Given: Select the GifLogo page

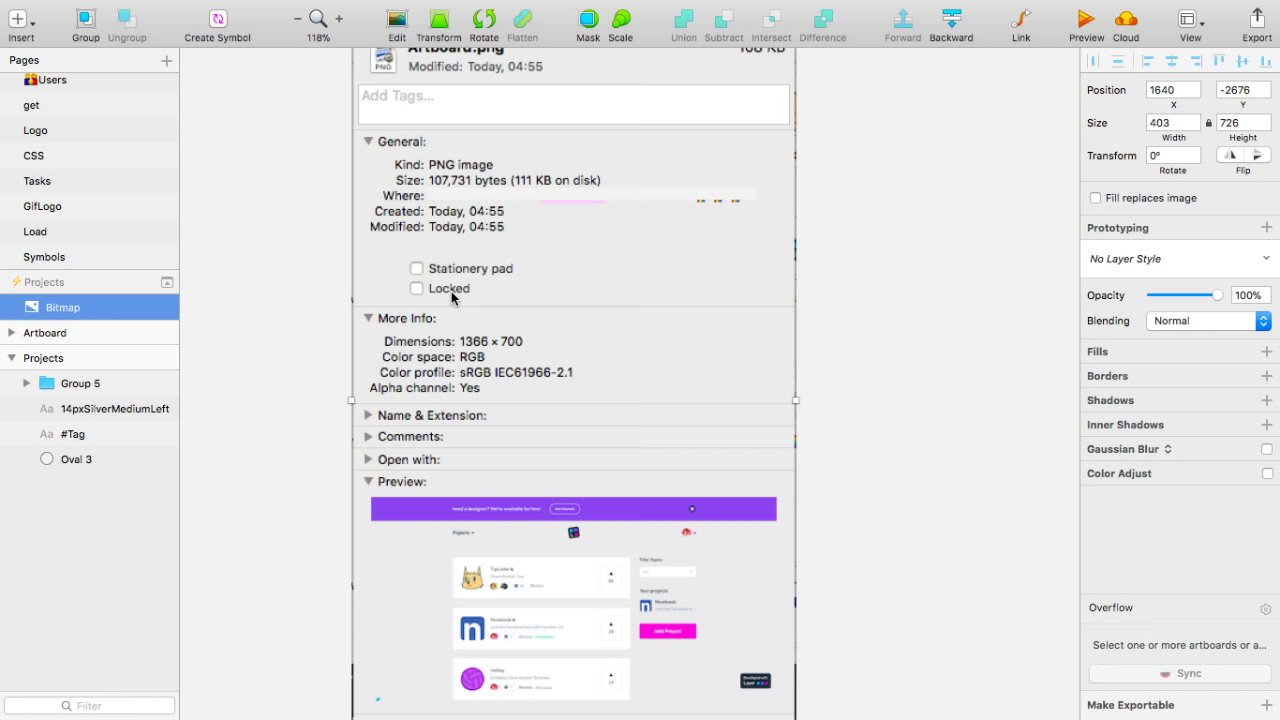Looking at the screenshot, I should click(42, 206).
